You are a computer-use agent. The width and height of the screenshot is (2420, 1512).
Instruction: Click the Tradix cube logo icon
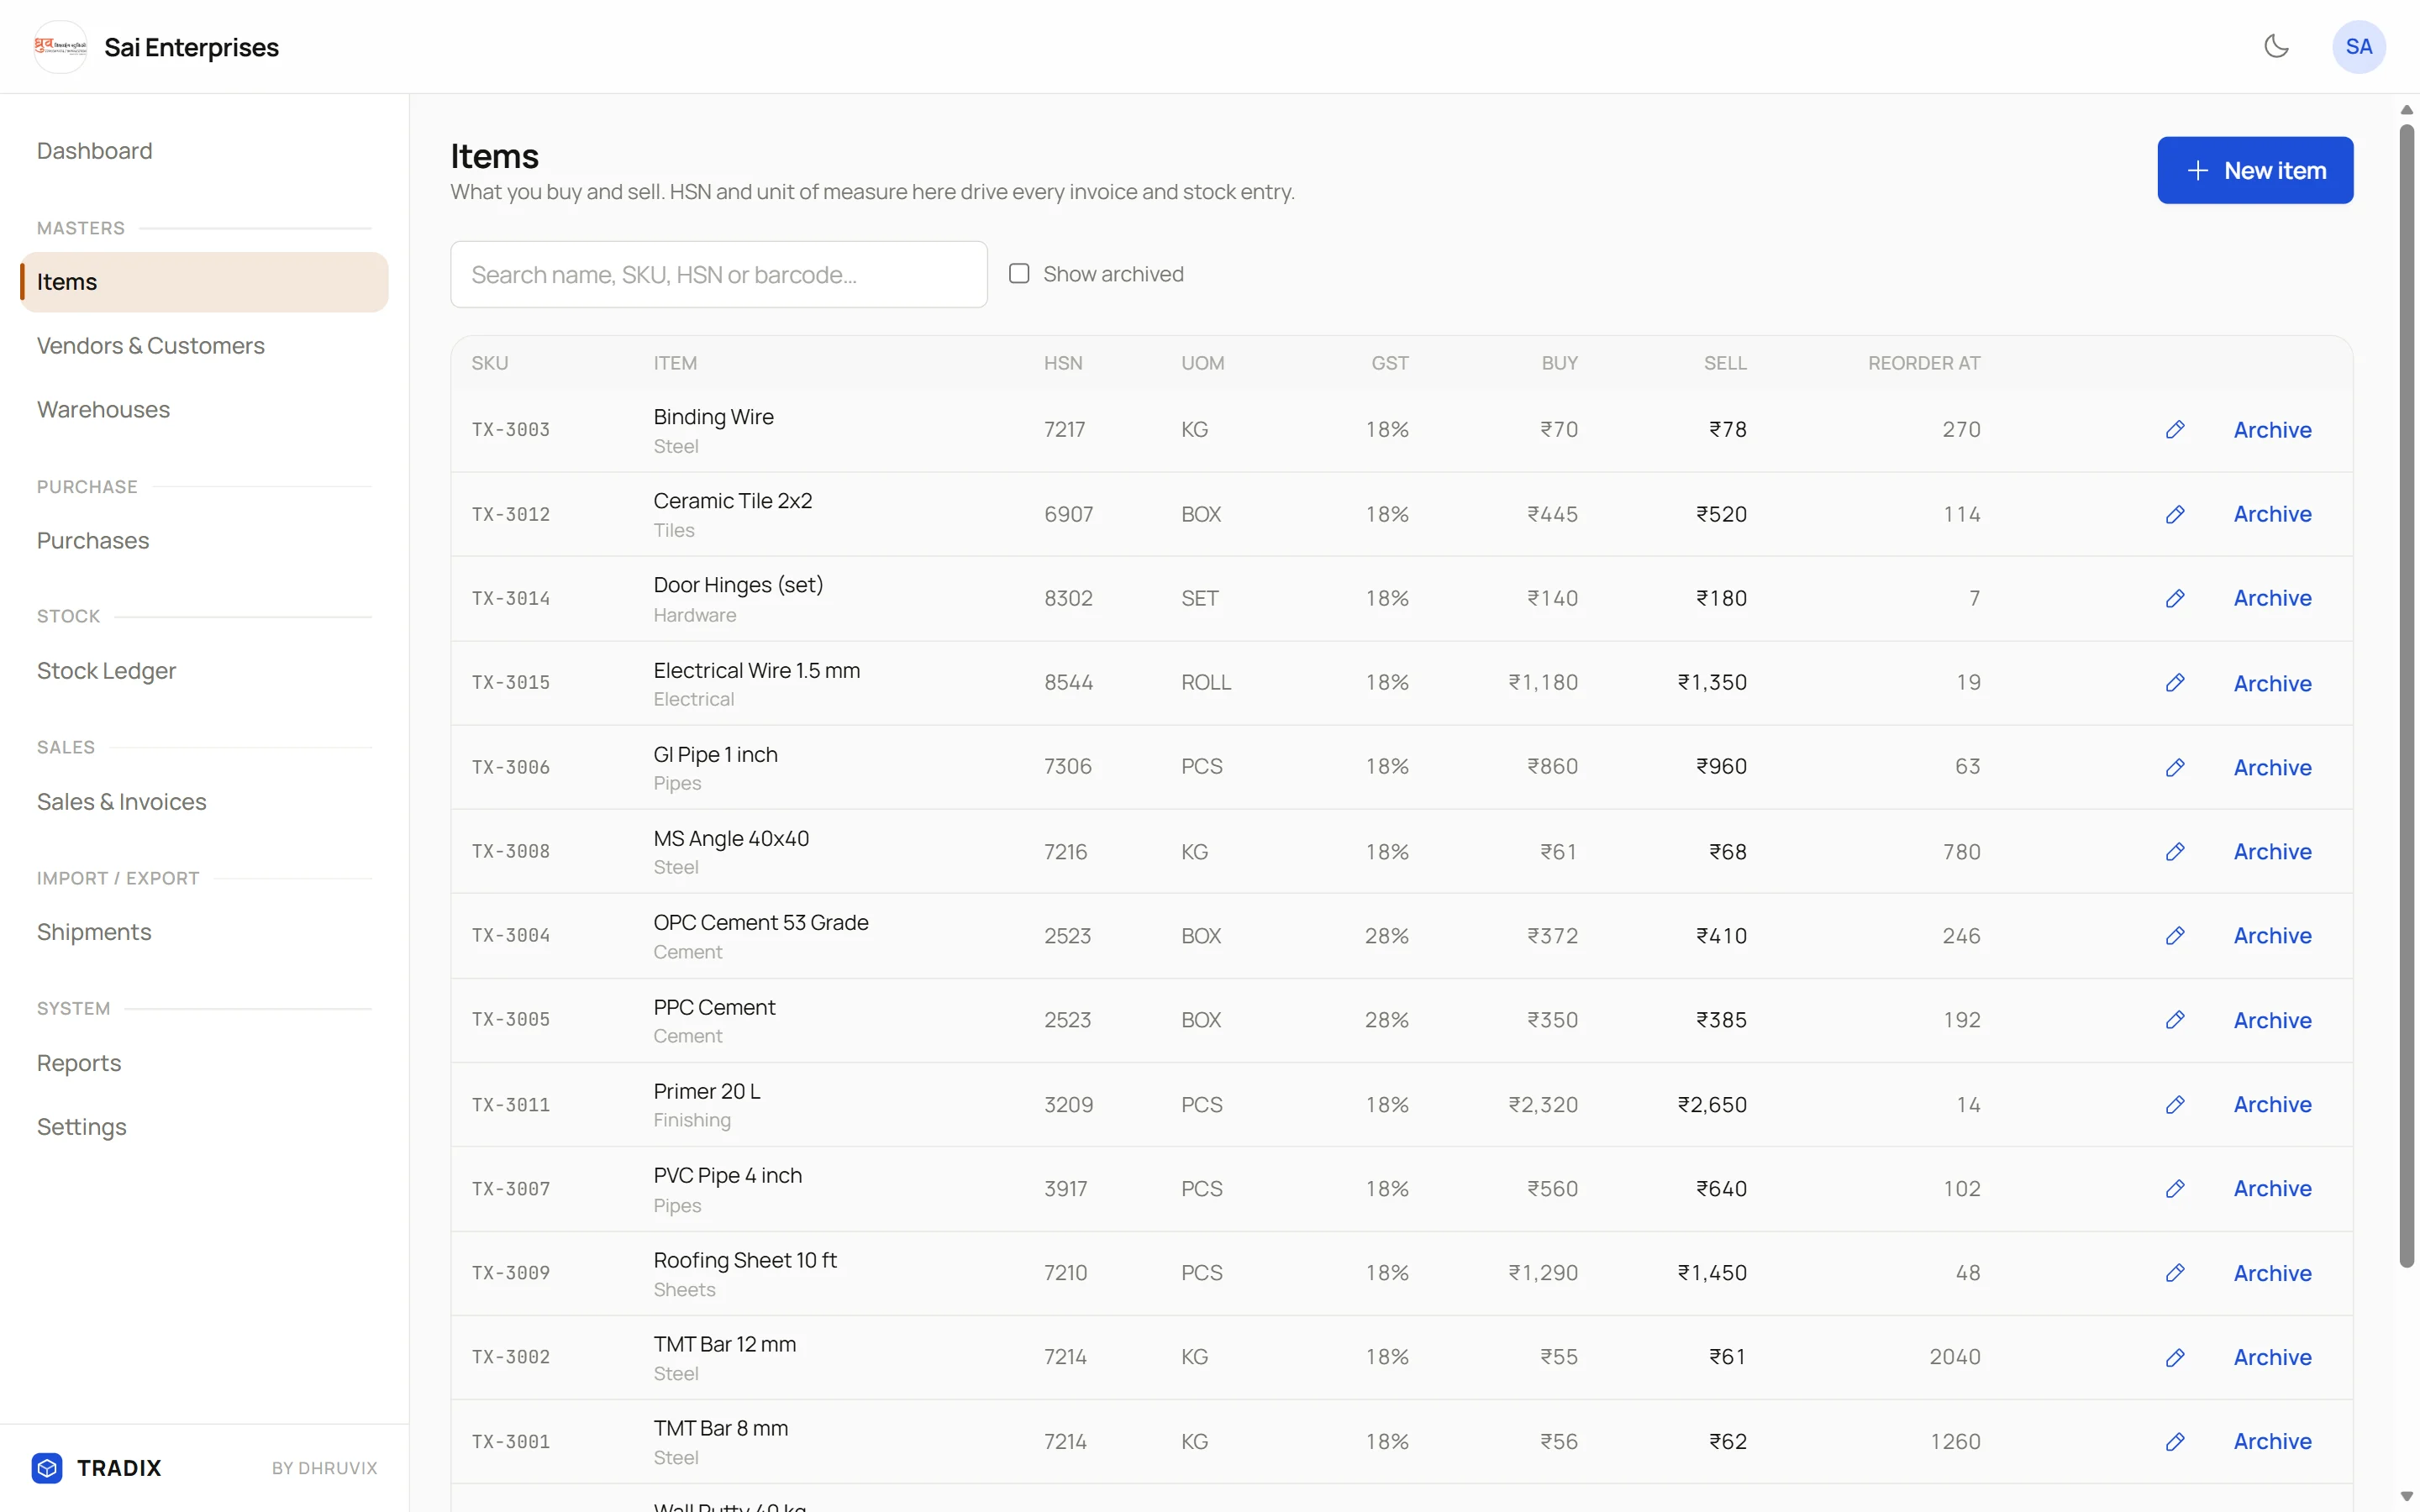tap(47, 1467)
